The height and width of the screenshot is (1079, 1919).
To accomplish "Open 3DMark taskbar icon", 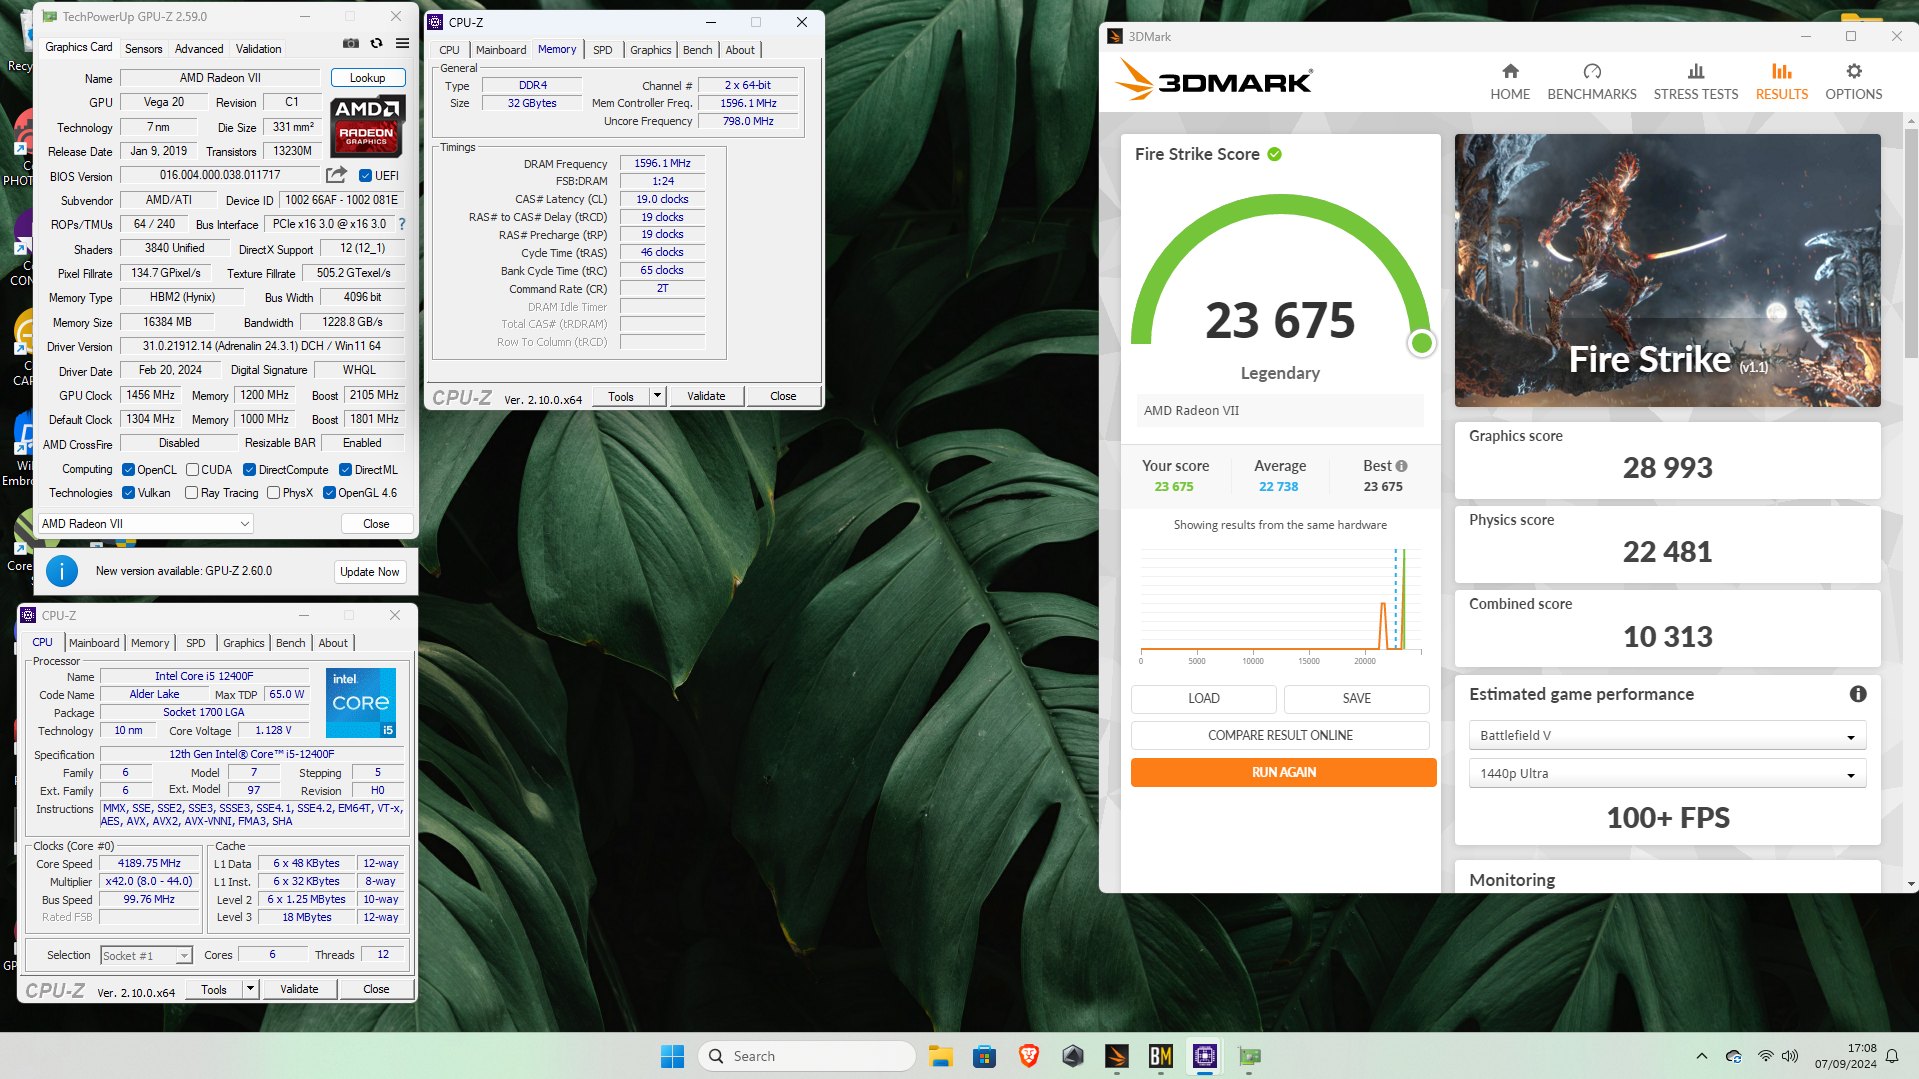I will (x=1116, y=1056).
